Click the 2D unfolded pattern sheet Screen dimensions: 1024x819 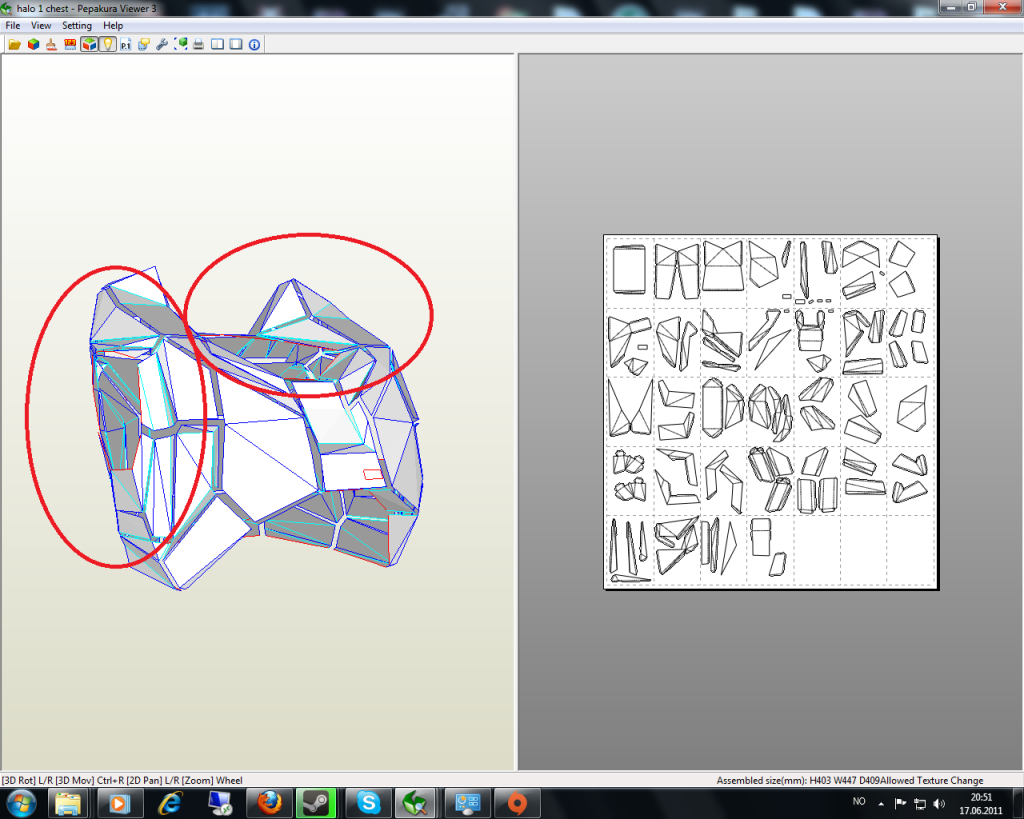(x=771, y=412)
